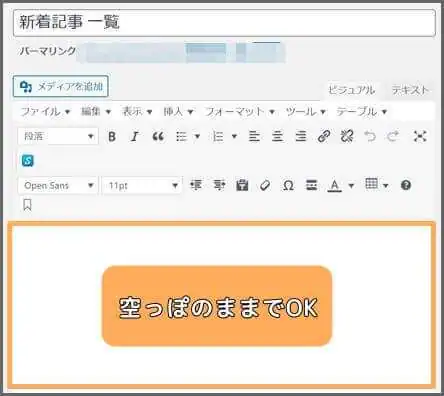Click the clear formatting eraser icon
The height and width of the screenshot is (396, 444).
click(x=265, y=185)
